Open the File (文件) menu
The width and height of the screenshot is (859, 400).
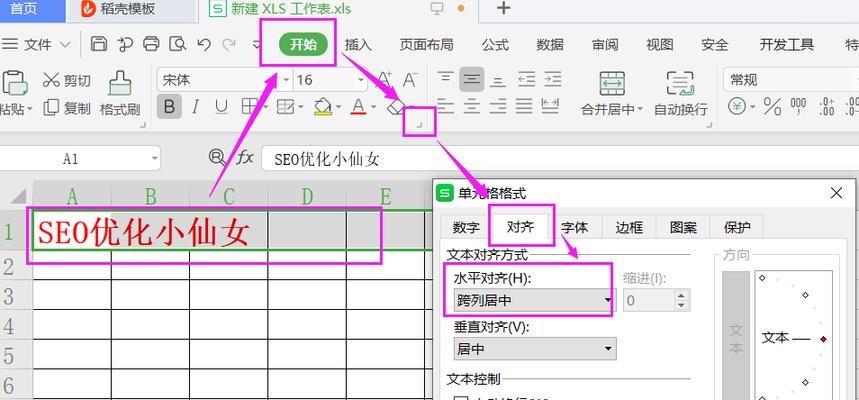[x=37, y=44]
